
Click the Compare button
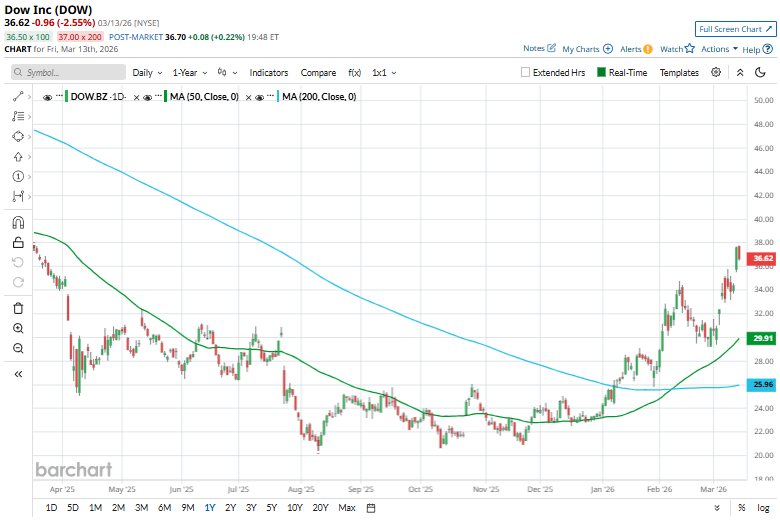click(x=318, y=73)
